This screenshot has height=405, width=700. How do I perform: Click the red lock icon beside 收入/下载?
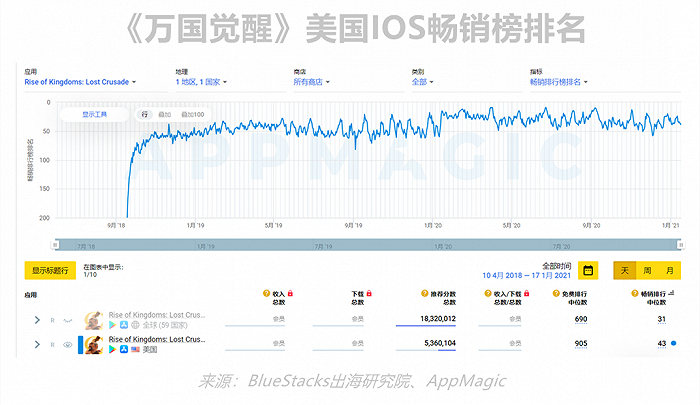pos(527,293)
